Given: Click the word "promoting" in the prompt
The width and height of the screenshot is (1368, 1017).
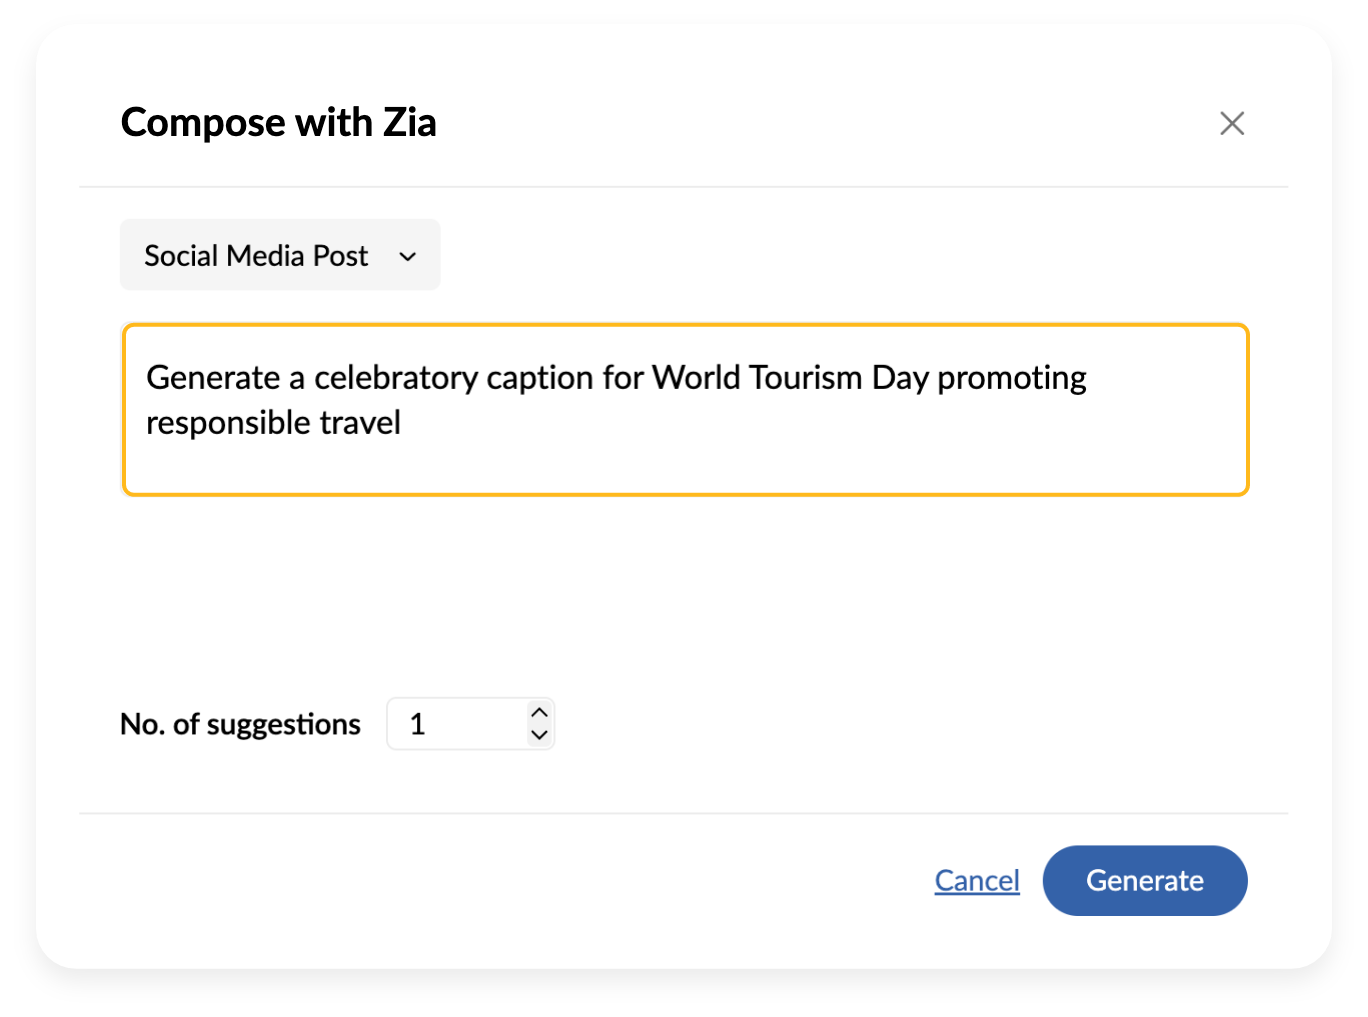Looking at the screenshot, I should click(x=1011, y=378).
